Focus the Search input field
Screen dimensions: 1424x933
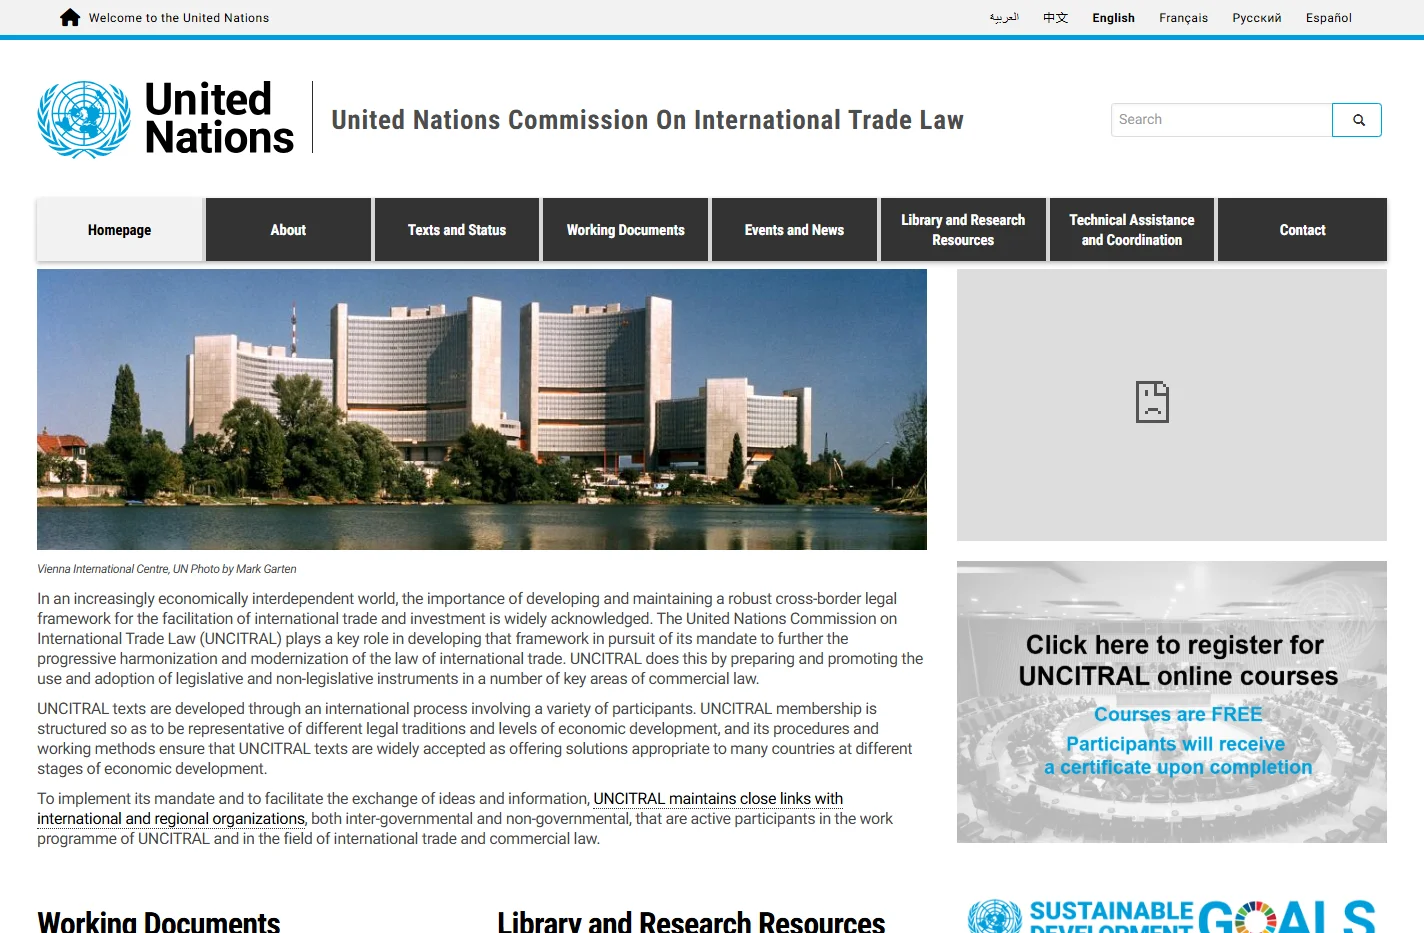(1221, 120)
